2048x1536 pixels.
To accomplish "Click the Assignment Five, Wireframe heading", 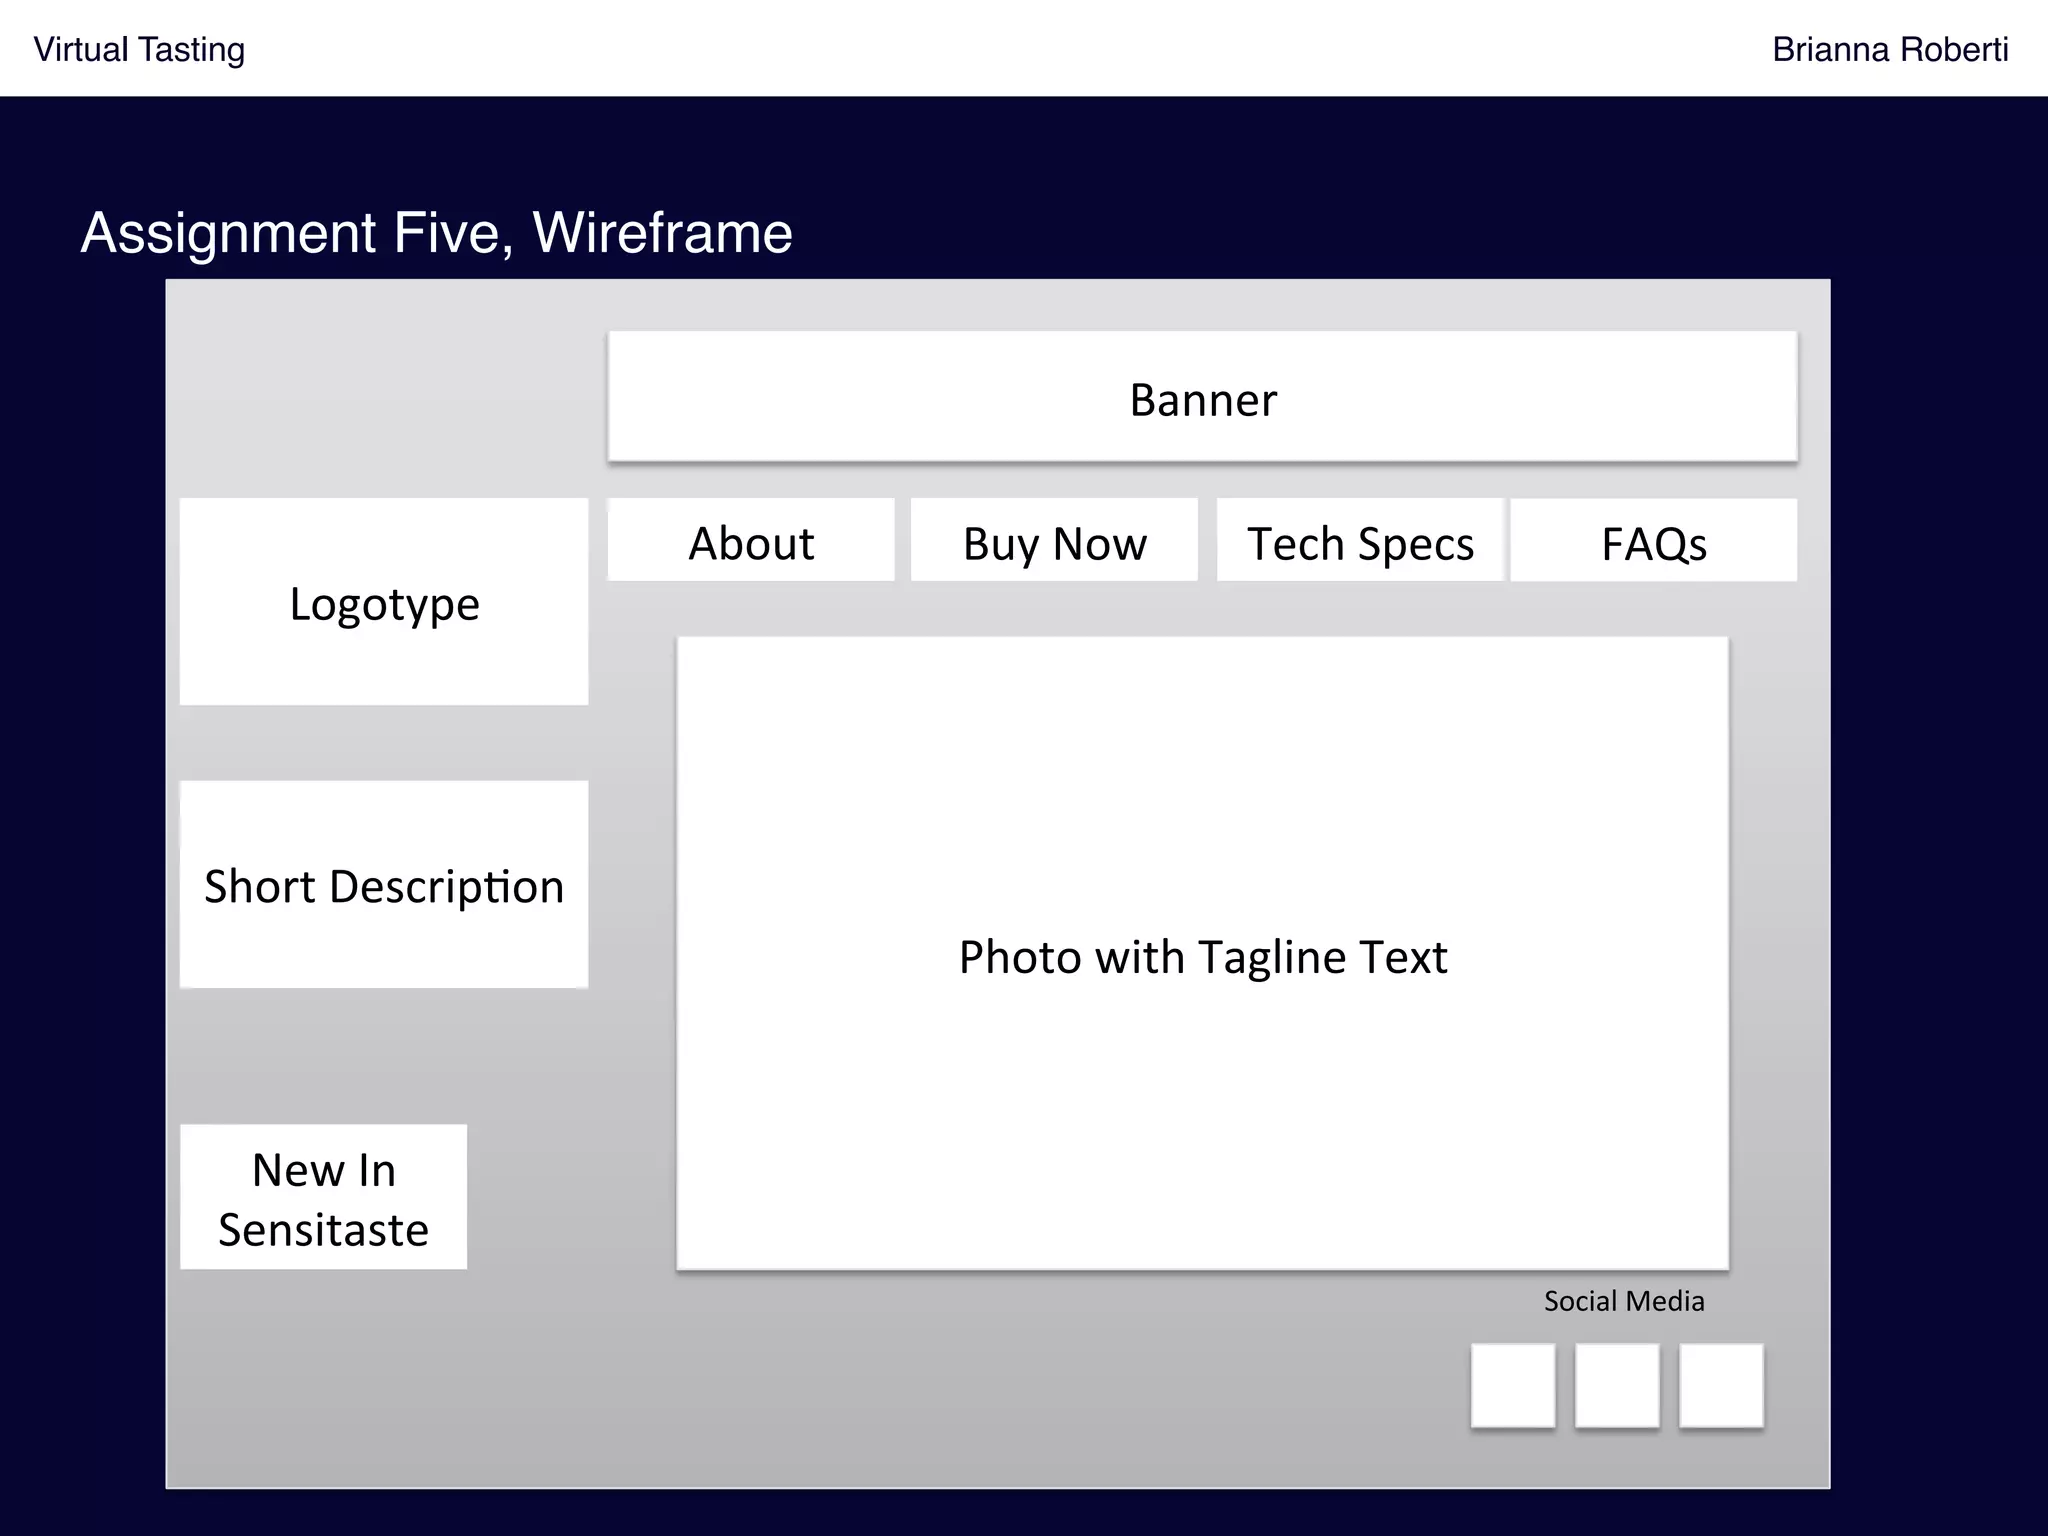I will click(436, 233).
